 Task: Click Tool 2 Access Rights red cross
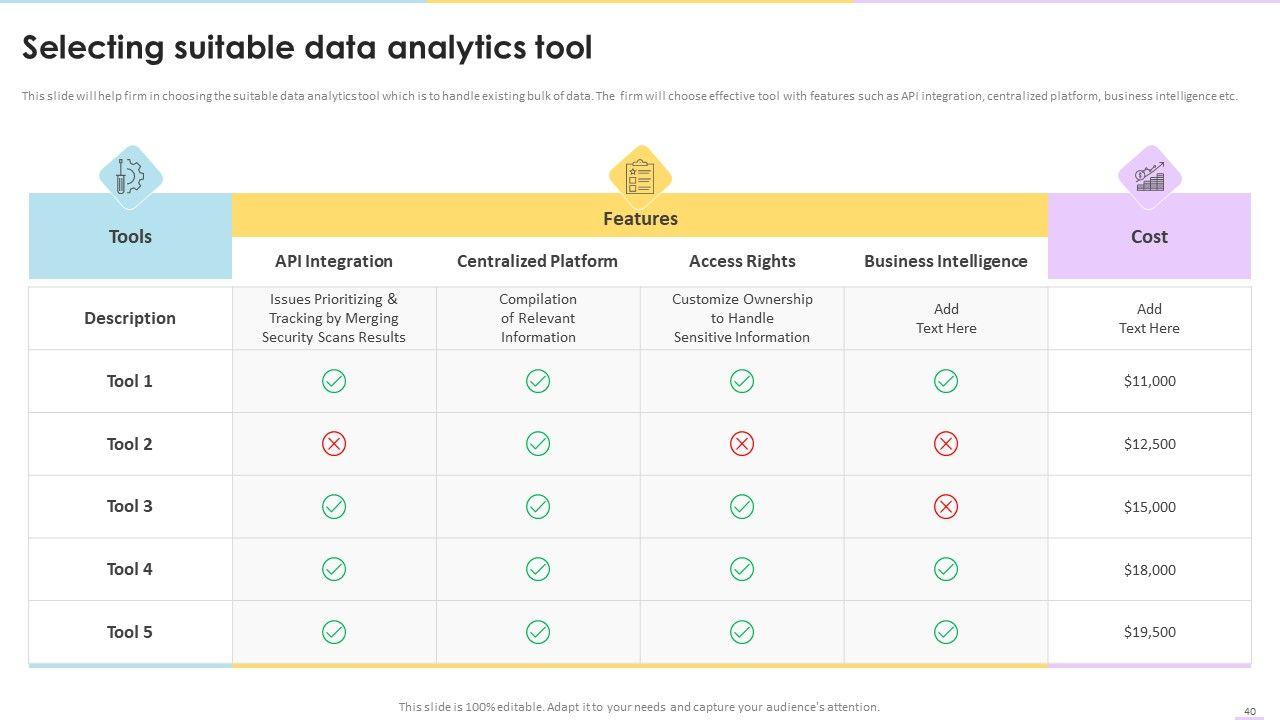(742, 444)
